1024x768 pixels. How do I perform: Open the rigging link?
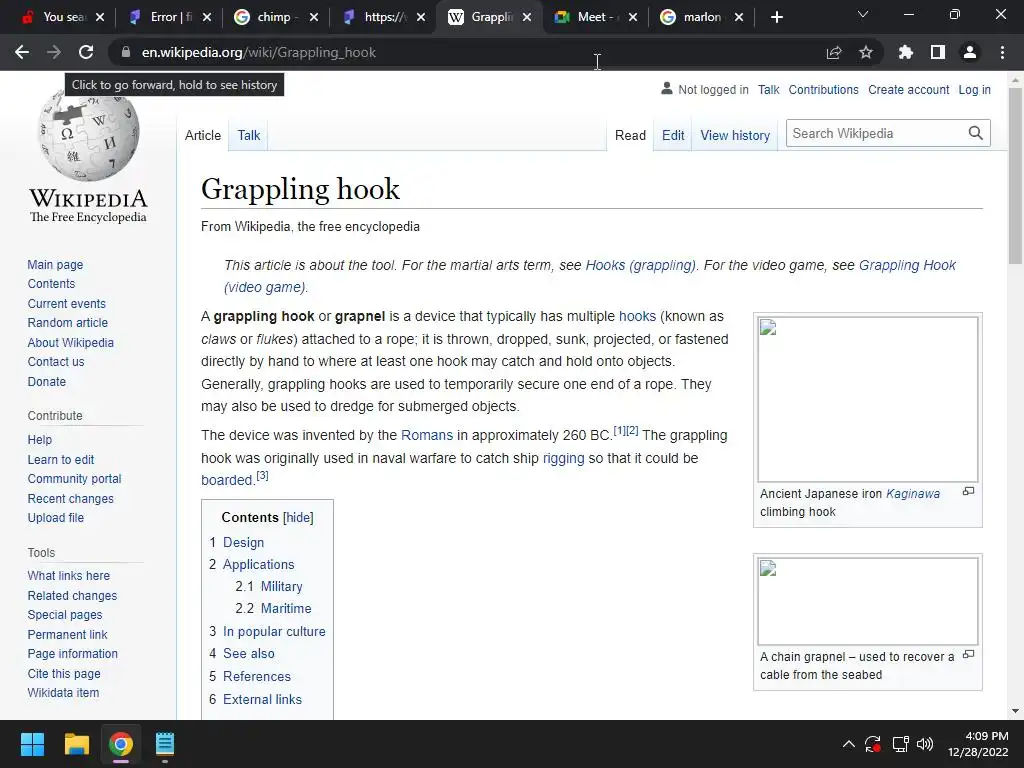564,458
